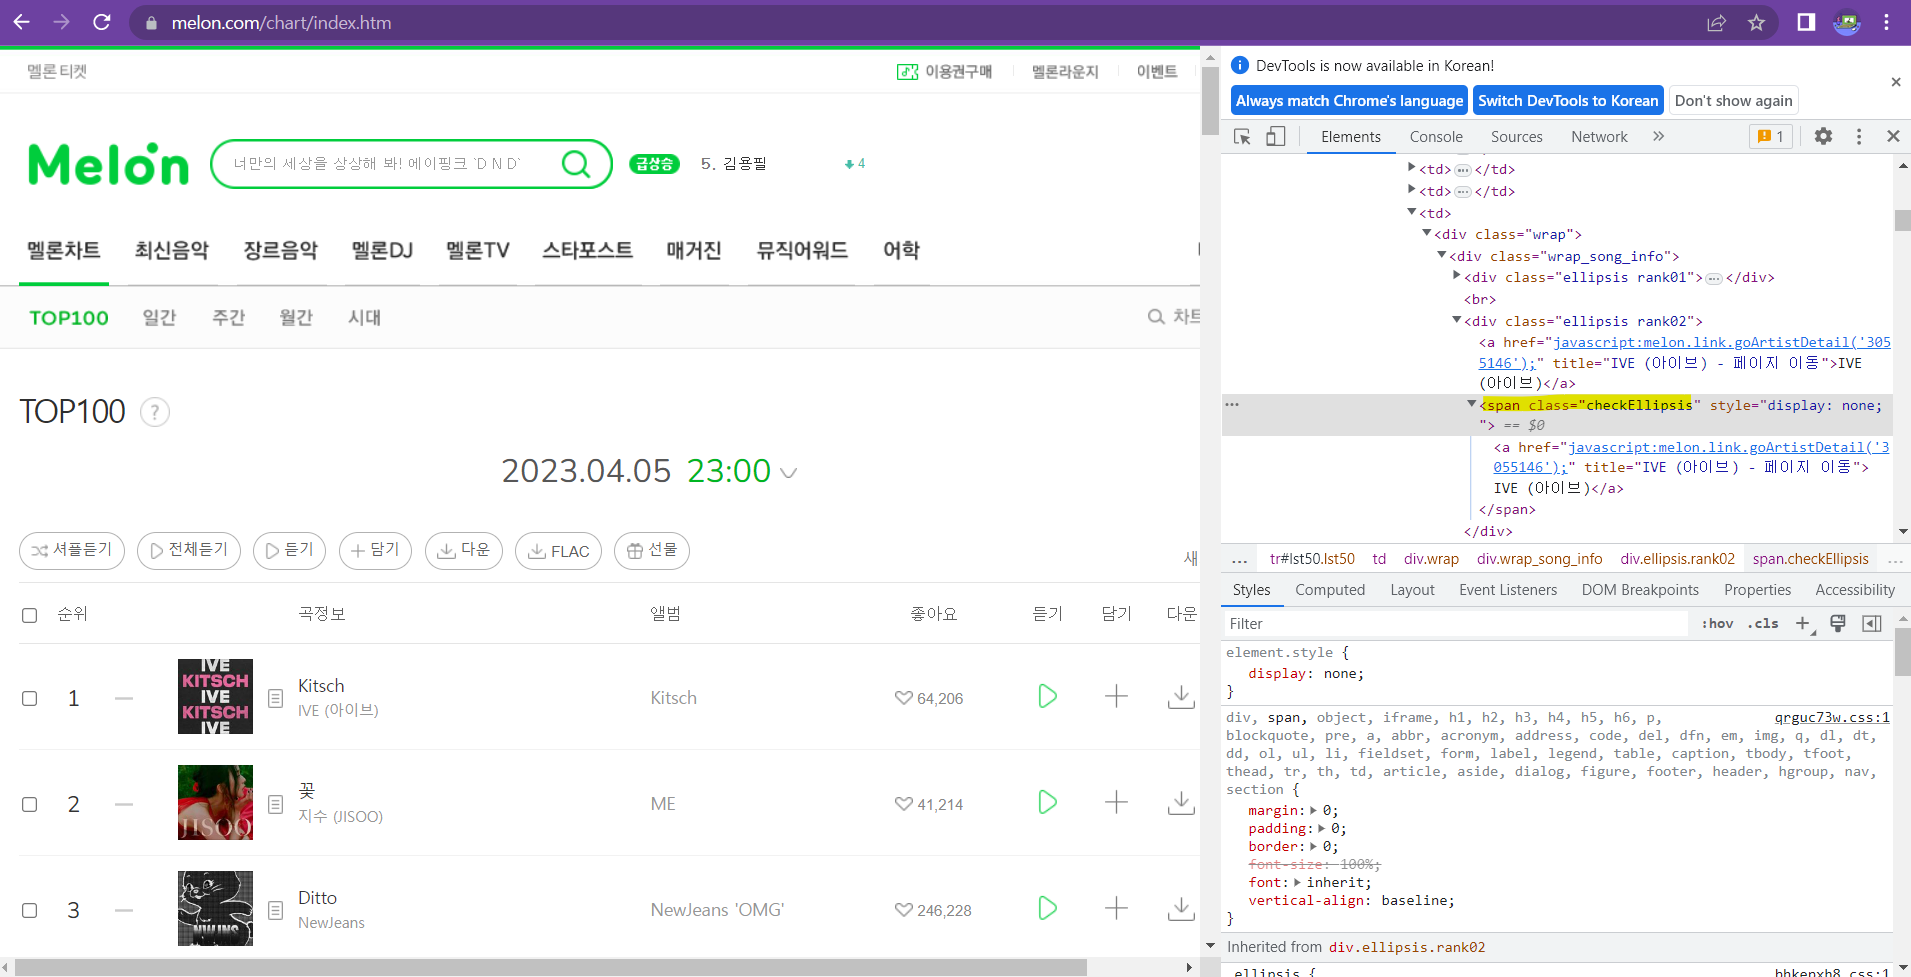The height and width of the screenshot is (977, 1911).
Task: Click the browser back arrow
Action: (22, 22)
